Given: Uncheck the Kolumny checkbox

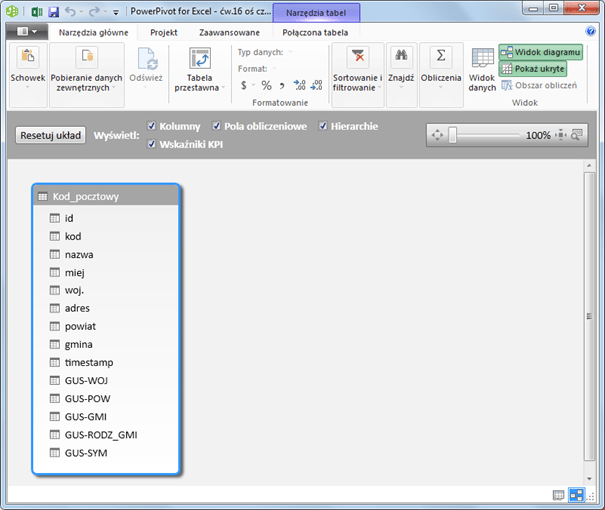Looking at the screenshot, I should coord(152,126).
